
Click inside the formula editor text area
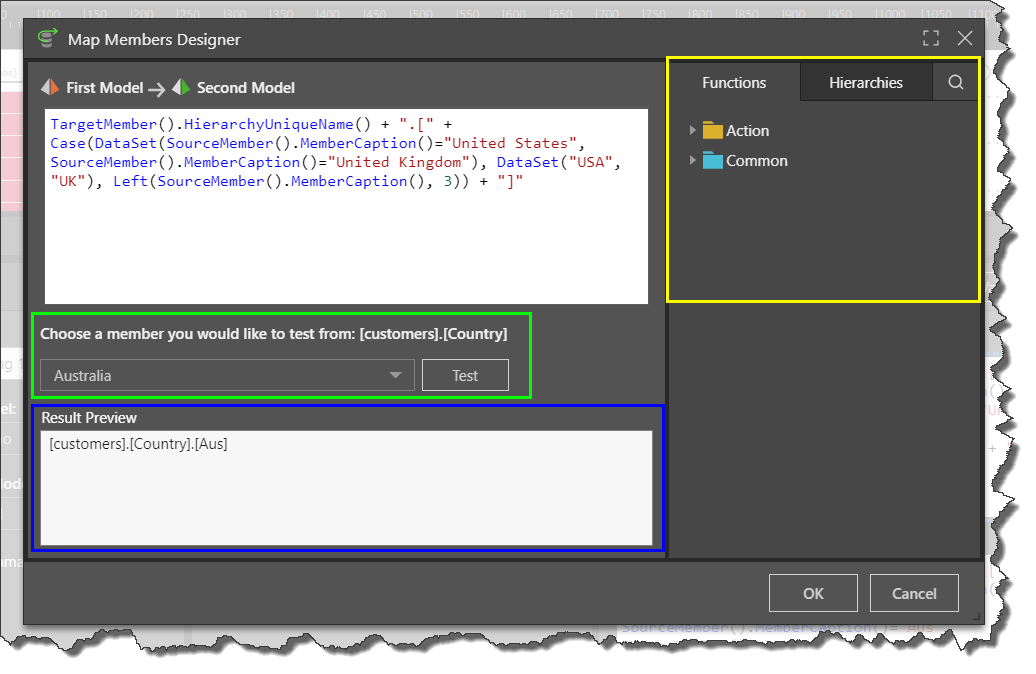(346, 240)
